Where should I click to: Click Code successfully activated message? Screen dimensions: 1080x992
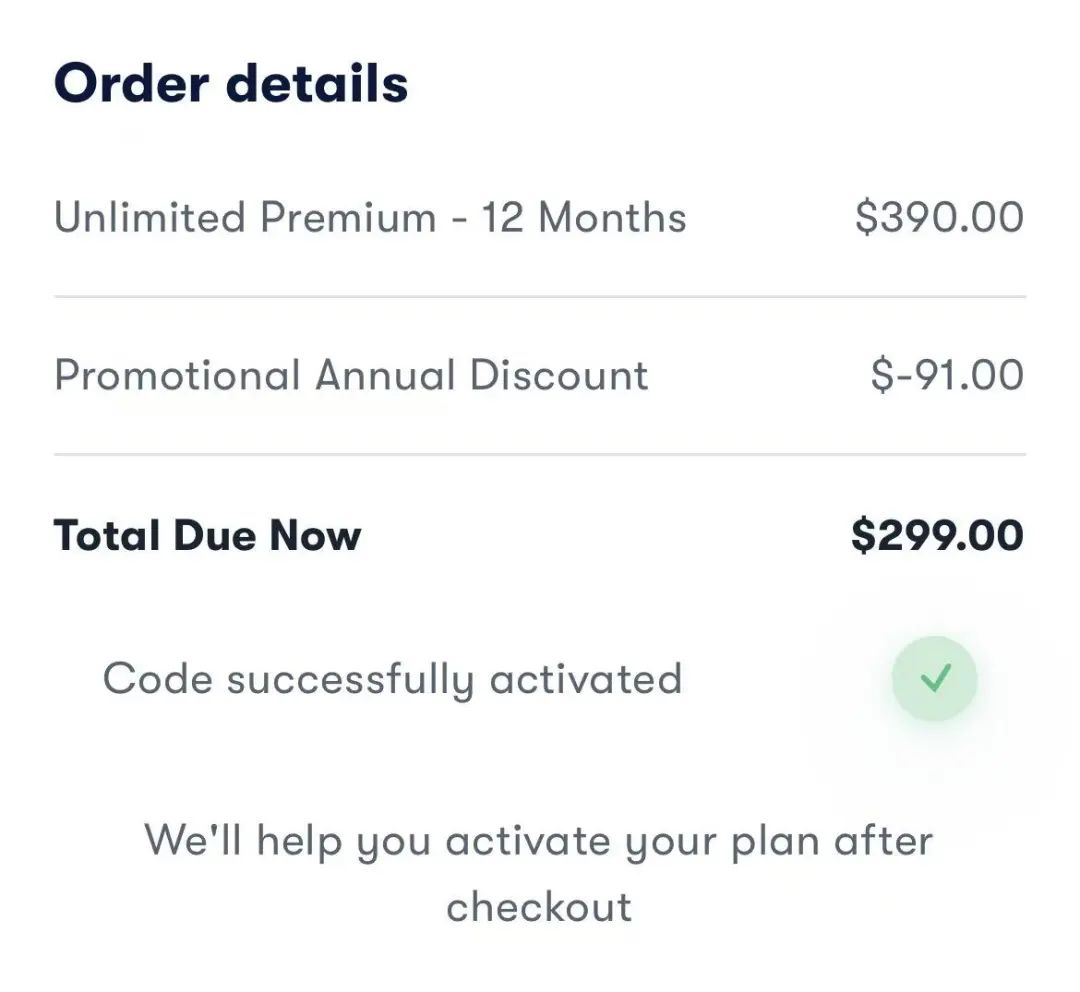click(x=392, y=679)
